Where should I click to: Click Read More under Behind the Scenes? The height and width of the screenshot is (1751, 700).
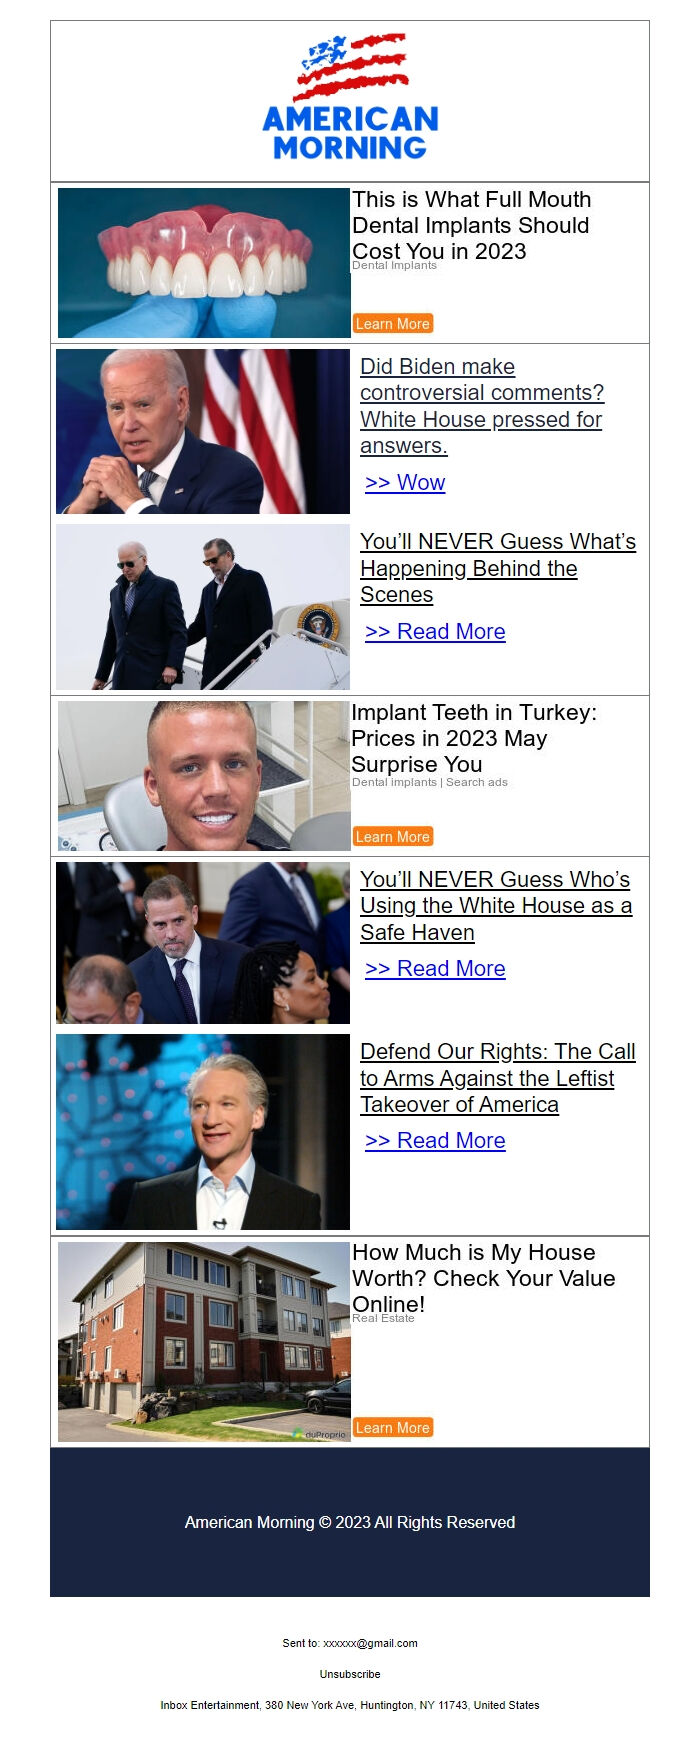point(435,632)
